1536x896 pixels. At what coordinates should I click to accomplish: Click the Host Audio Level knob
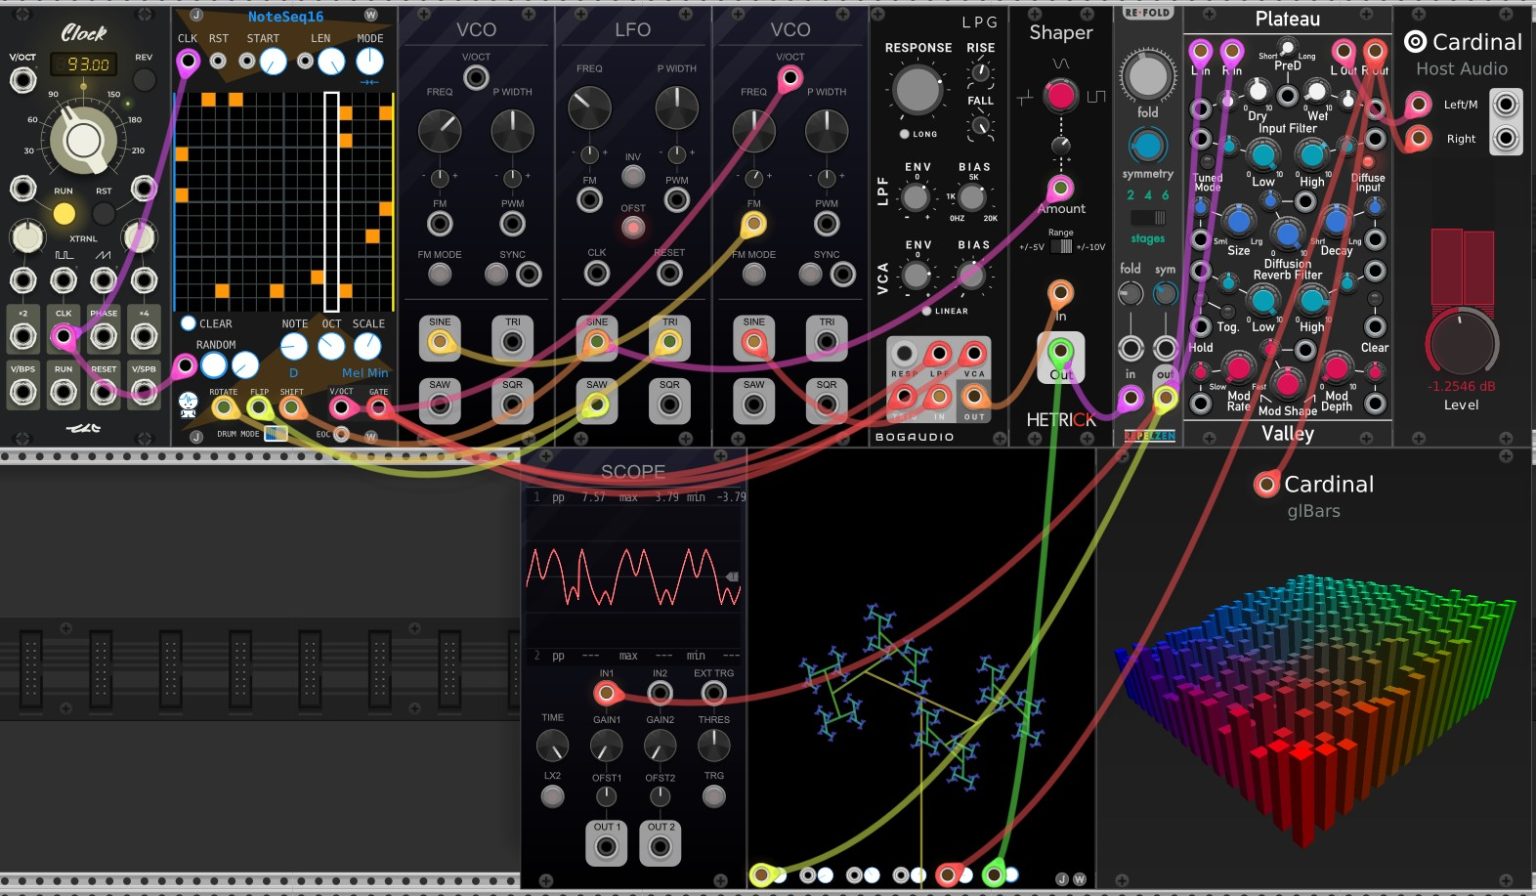click(x=1461, y=342)
